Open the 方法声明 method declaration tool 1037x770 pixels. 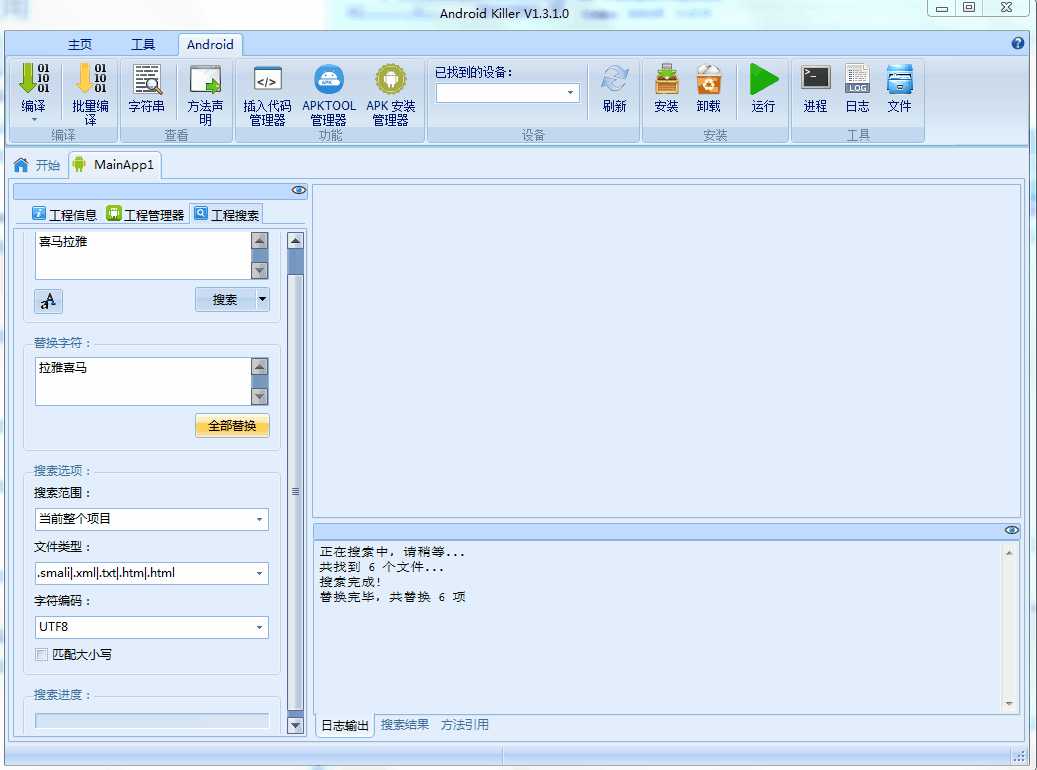coord(205,94)
